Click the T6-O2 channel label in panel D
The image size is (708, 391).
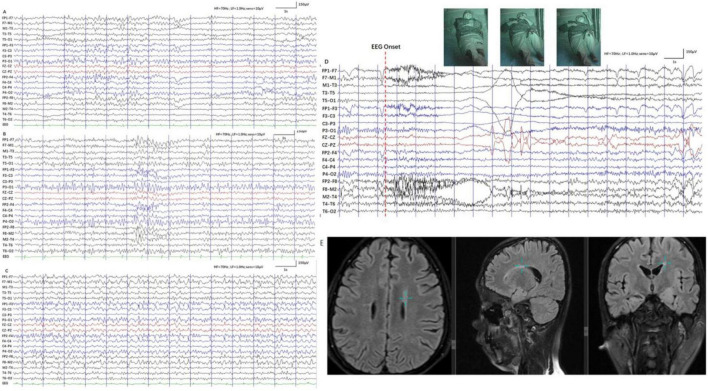tap(329, 211)
